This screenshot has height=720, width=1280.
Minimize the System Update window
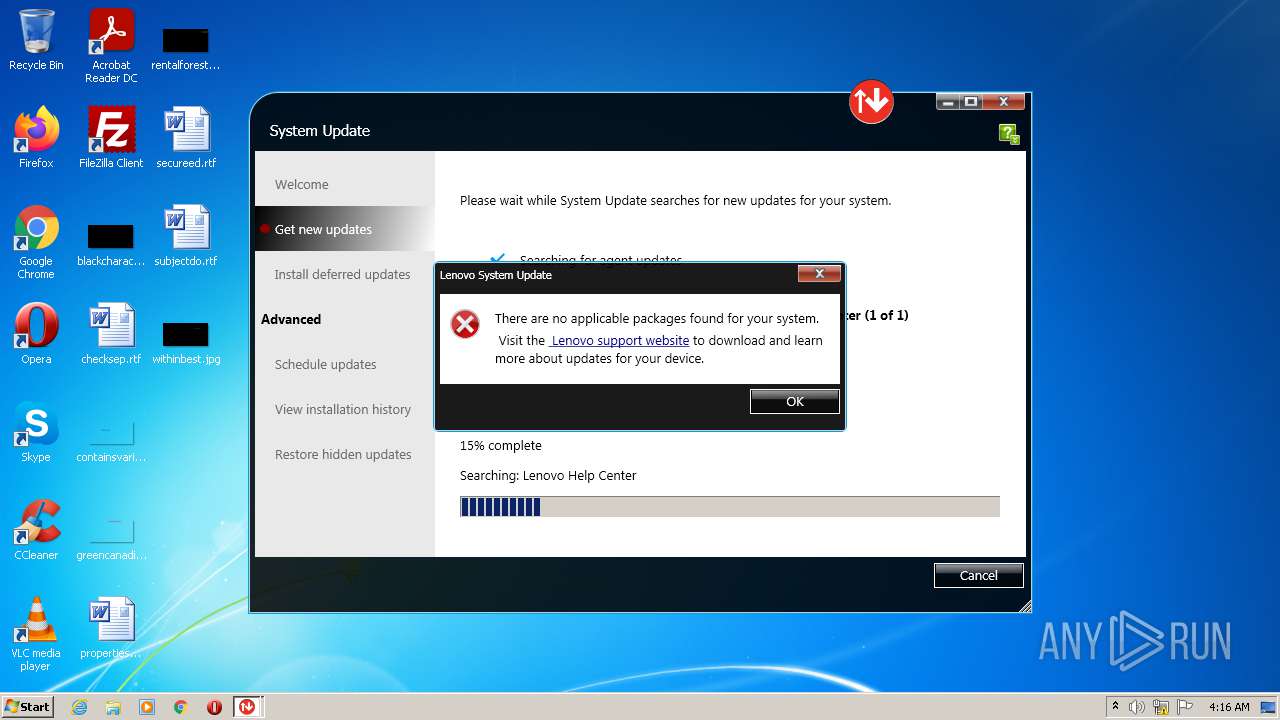click(948, 102)
